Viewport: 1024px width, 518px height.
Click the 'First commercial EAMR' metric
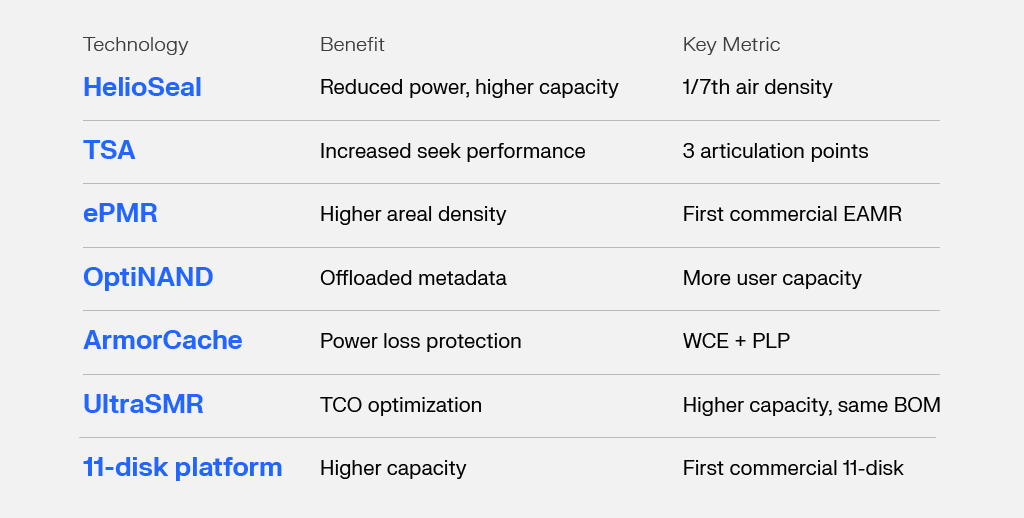point(792,215)
